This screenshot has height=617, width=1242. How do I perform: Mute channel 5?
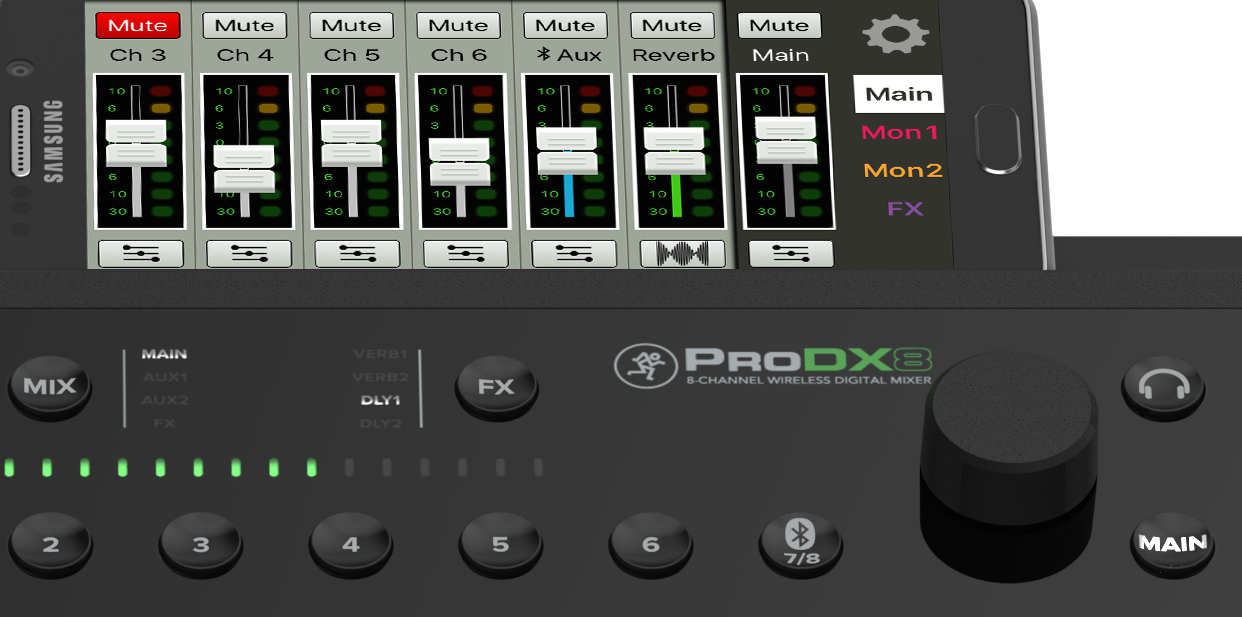click(351, 25)
